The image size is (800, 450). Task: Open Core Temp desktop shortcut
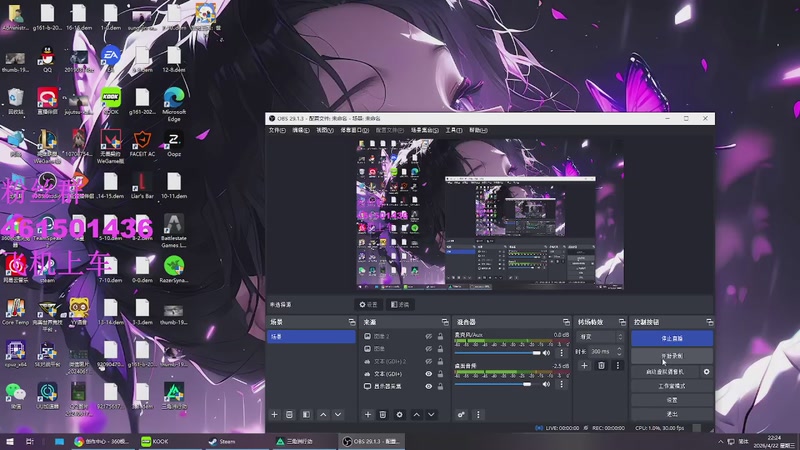click(15, 312)
